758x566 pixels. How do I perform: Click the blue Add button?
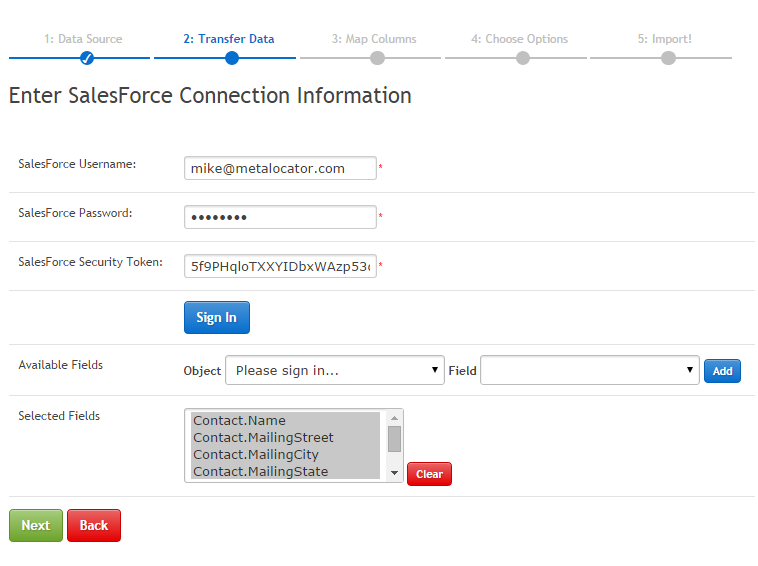click(722, 371)
